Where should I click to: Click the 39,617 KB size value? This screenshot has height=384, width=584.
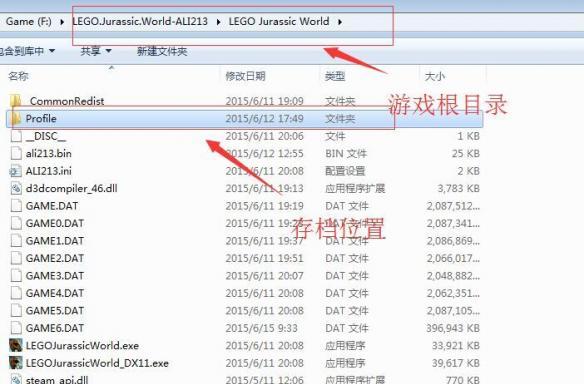[456, 363]
